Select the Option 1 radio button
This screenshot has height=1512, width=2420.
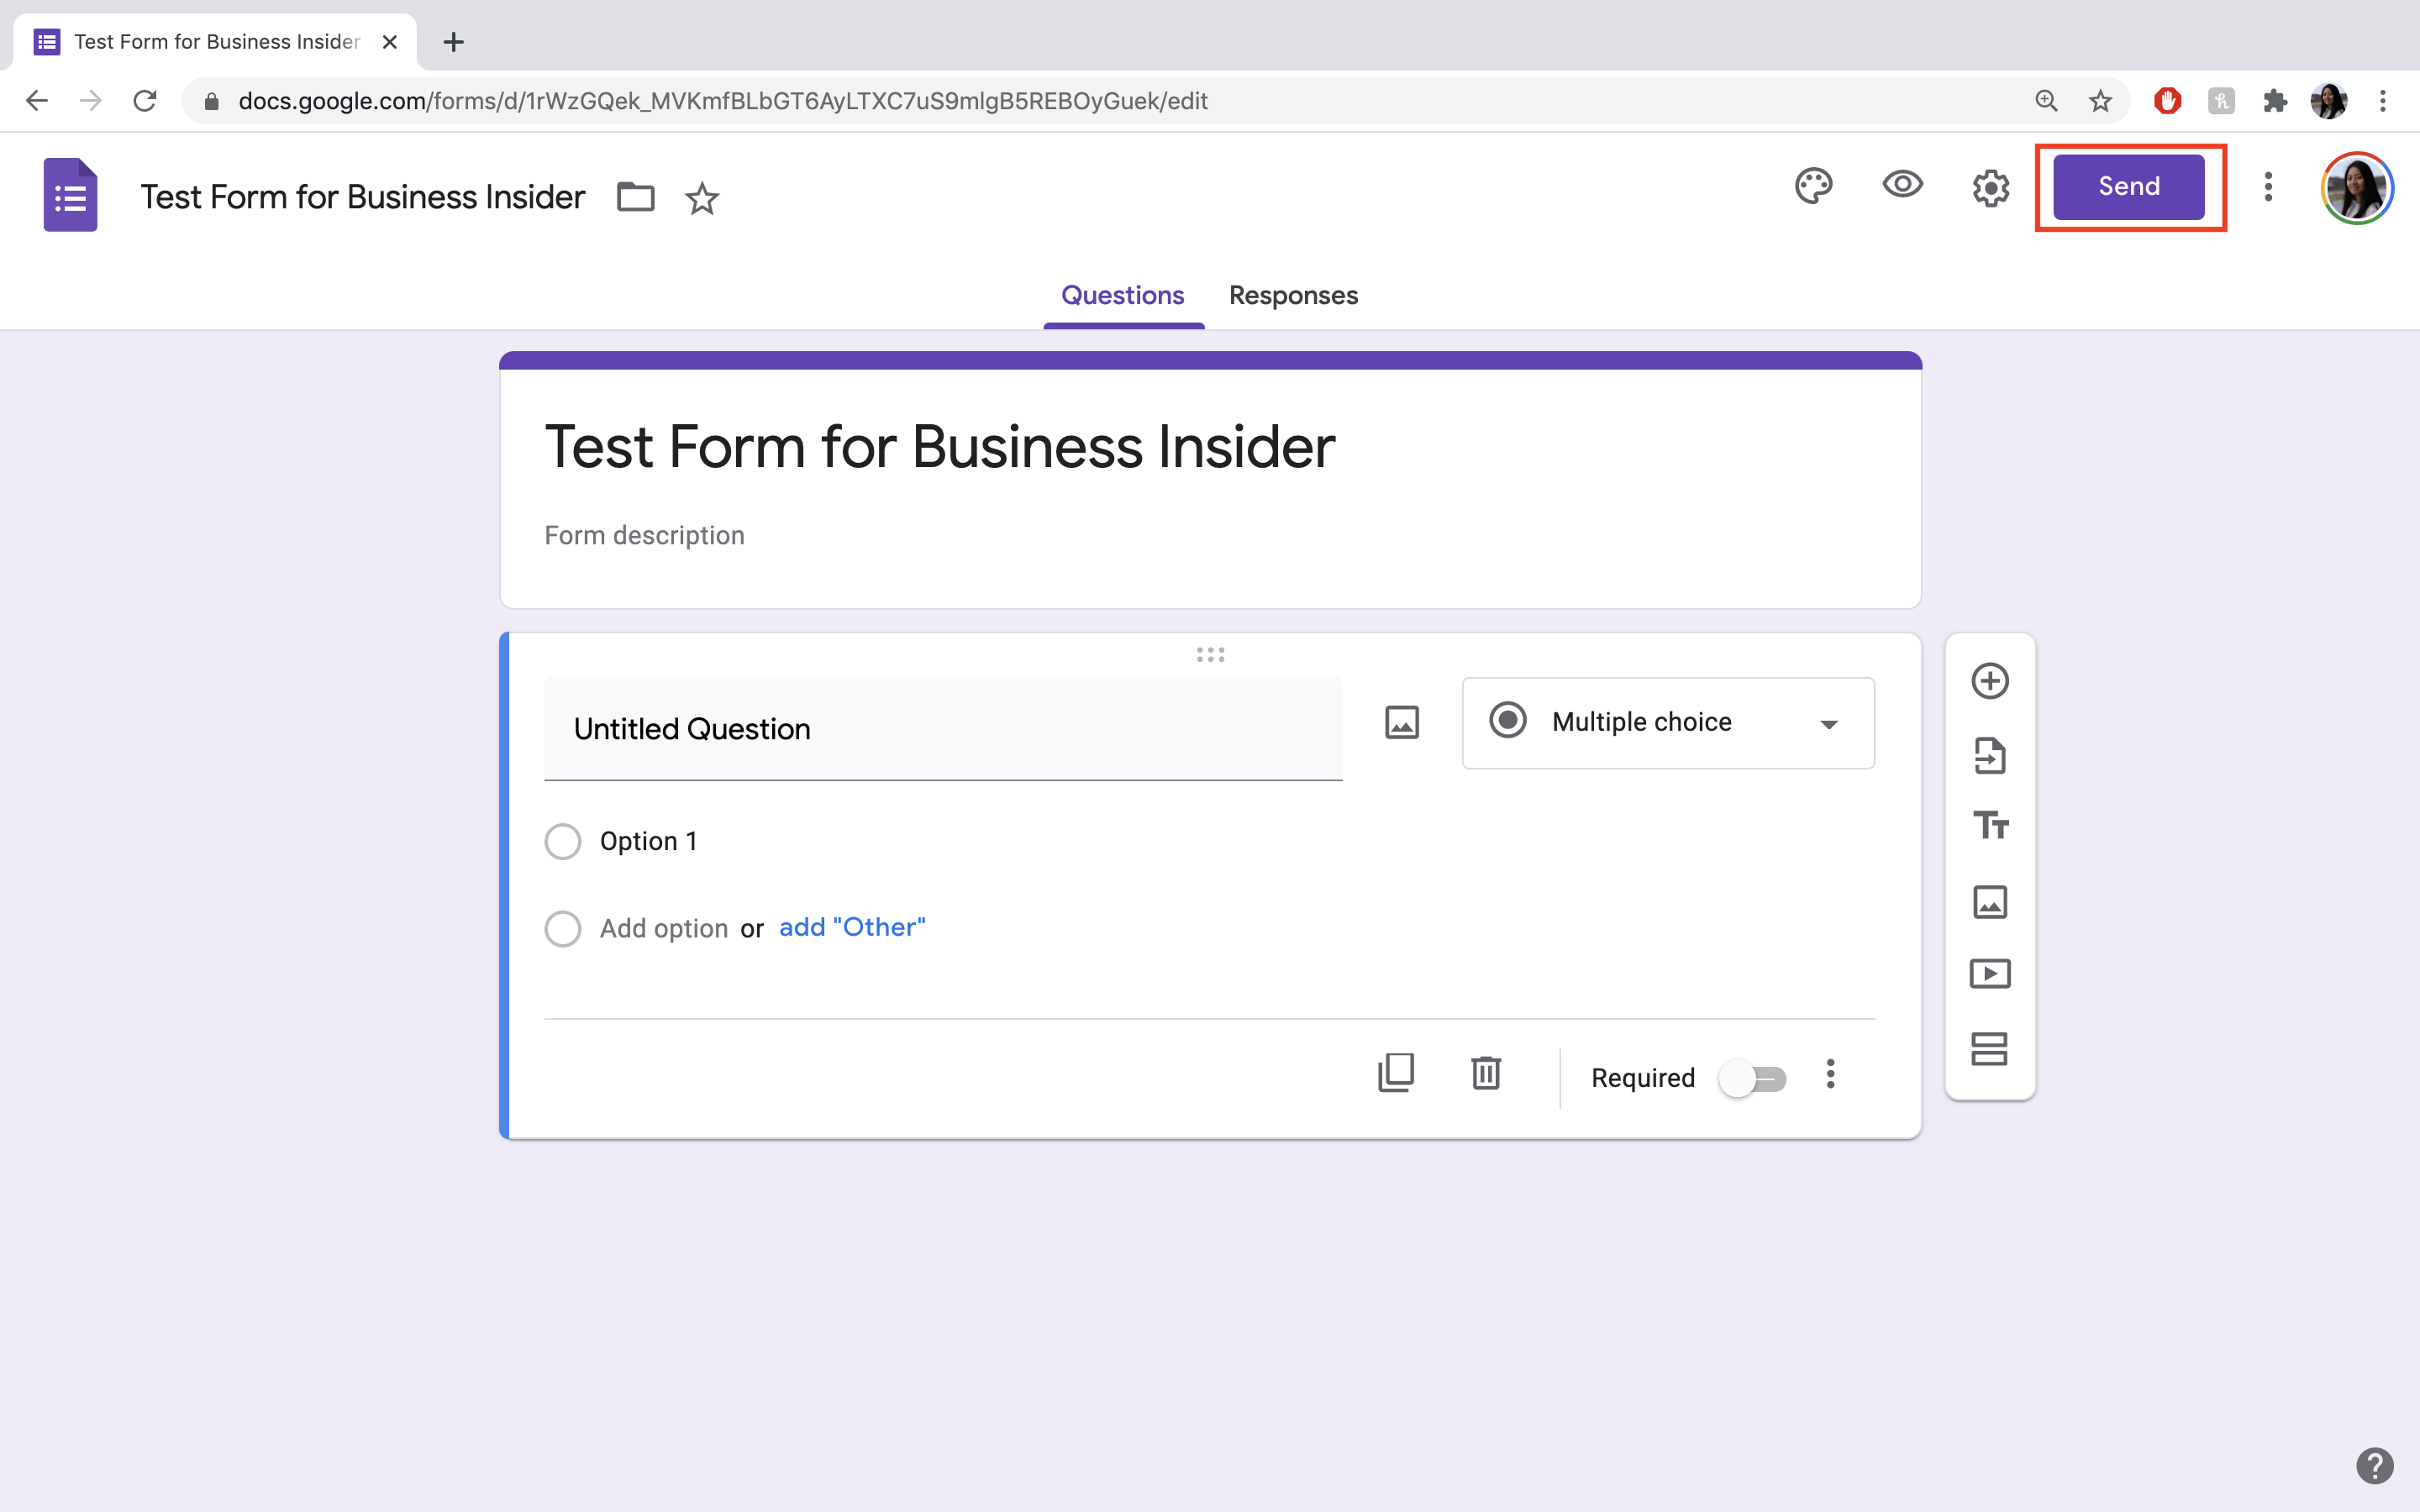point(561,842)
